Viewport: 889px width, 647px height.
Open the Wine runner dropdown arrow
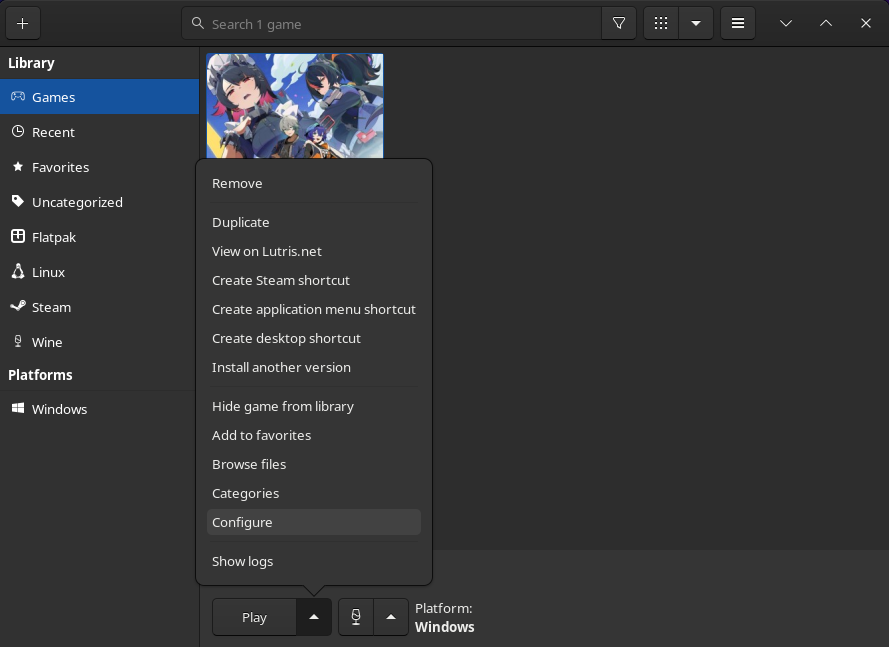[391, 617]
